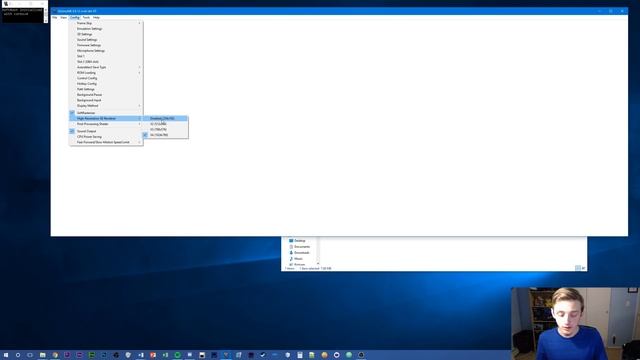Click the console window scrollbar

46,15
